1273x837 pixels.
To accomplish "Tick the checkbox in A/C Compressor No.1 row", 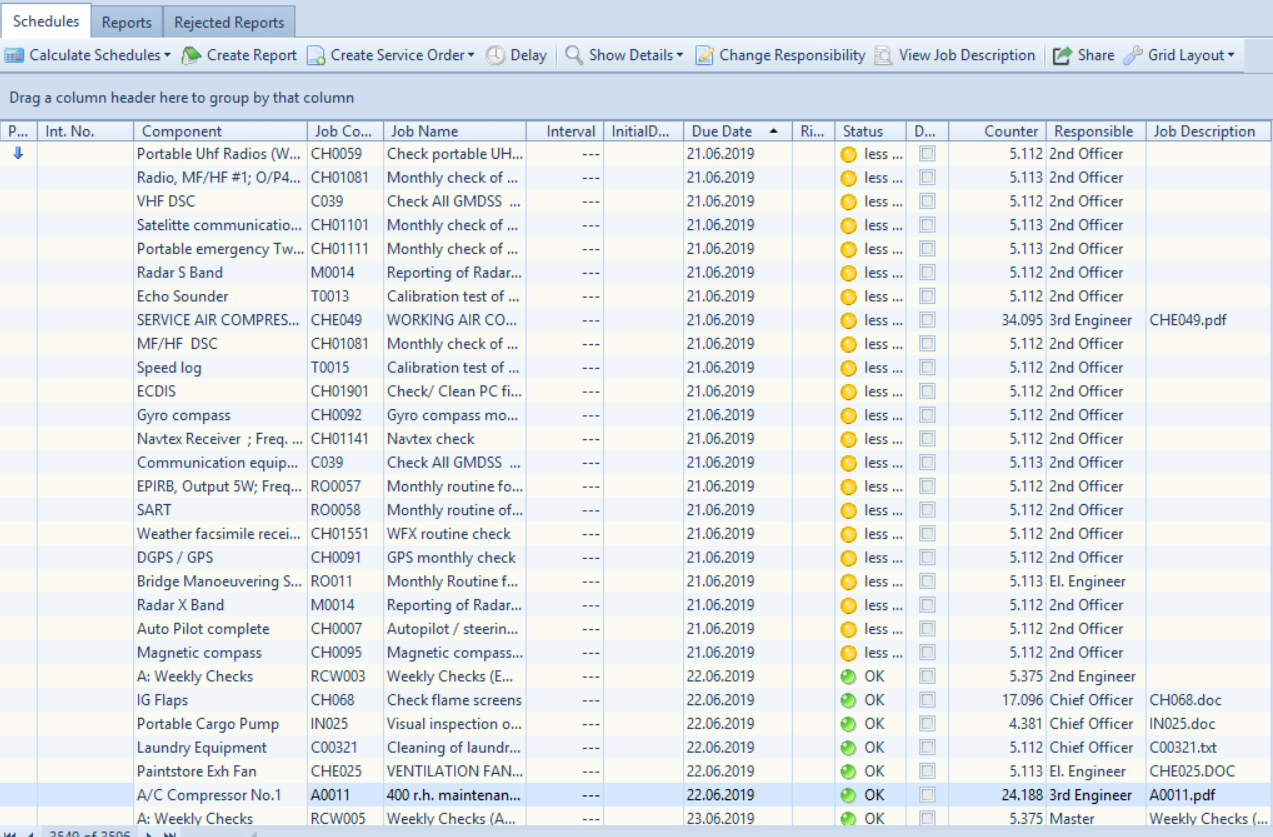I will point(927,795).
